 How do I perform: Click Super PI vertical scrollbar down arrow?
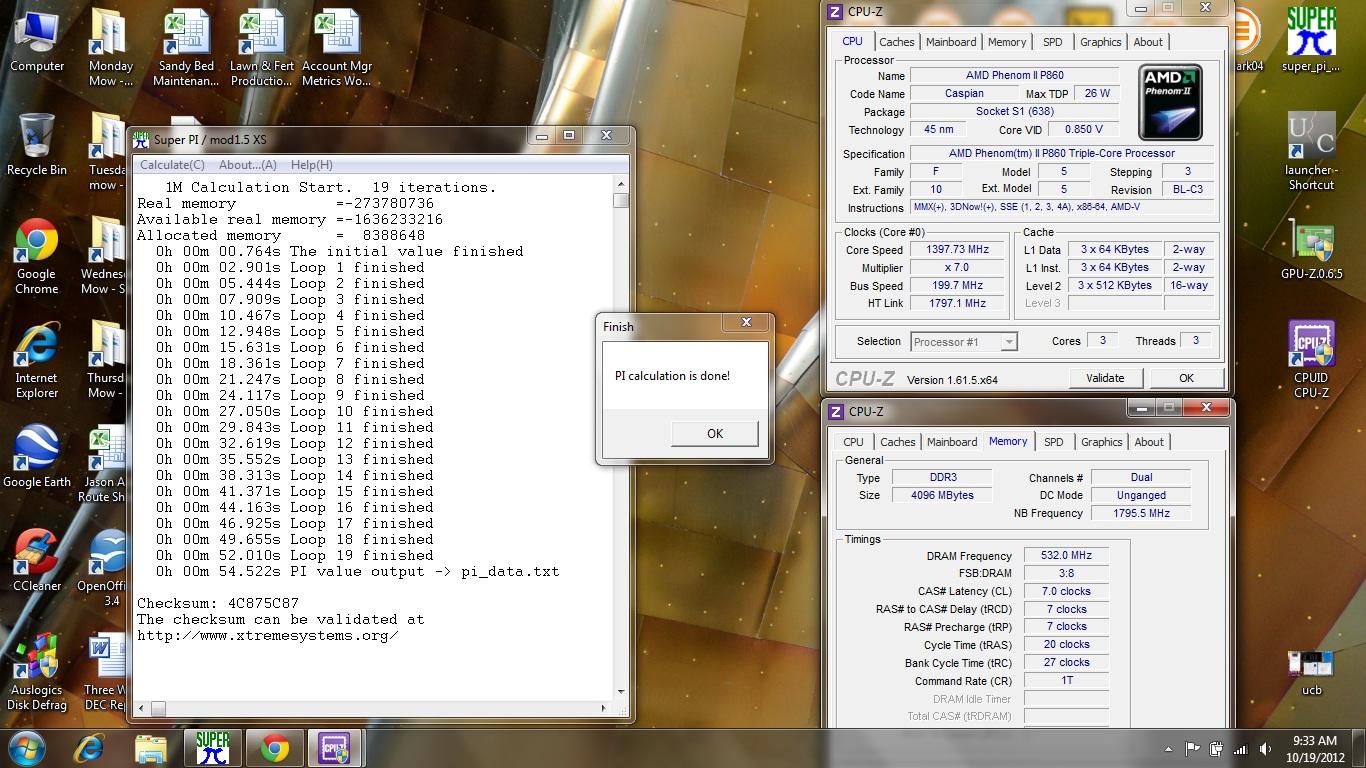tap(621, 691)
